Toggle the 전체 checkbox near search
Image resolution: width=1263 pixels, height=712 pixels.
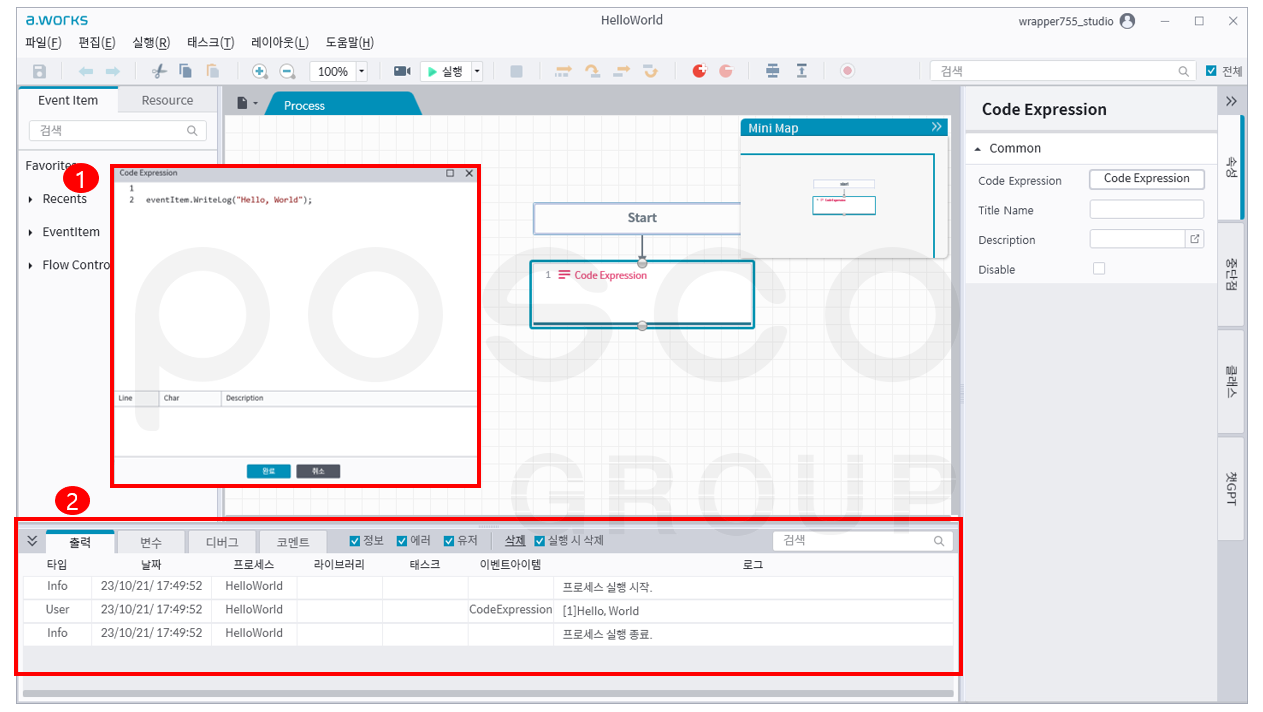coord(1212,71)
